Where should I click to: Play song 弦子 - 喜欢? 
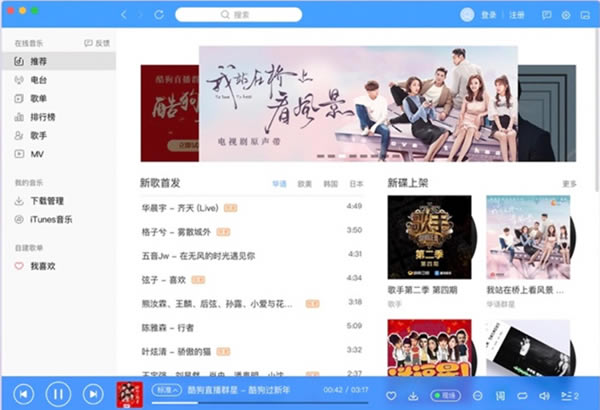click(x=252, y=280)
